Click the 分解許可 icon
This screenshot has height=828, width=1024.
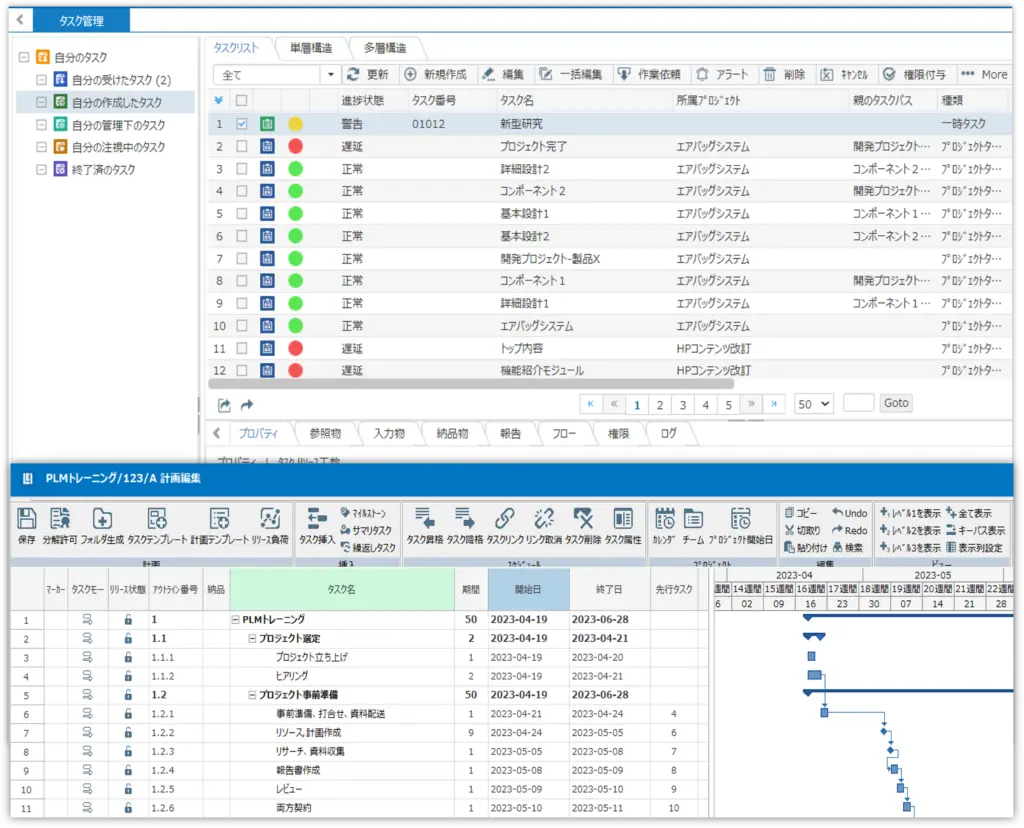click(x=60, y=519)
